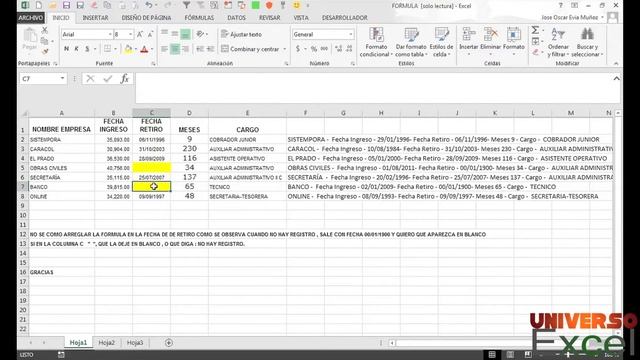Open the Name Box dropdown for C7
Screen dimensions: 640x360
click(x=62, y=78)
